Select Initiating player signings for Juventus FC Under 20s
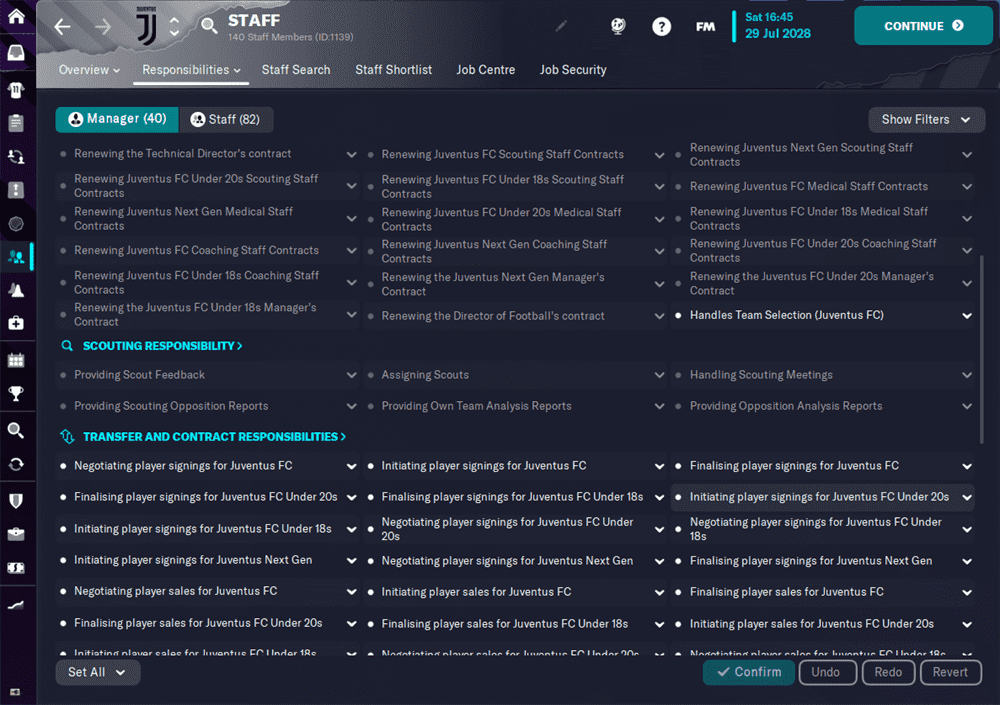Viewport: 1000px width, 705px height. coord(821,497)
